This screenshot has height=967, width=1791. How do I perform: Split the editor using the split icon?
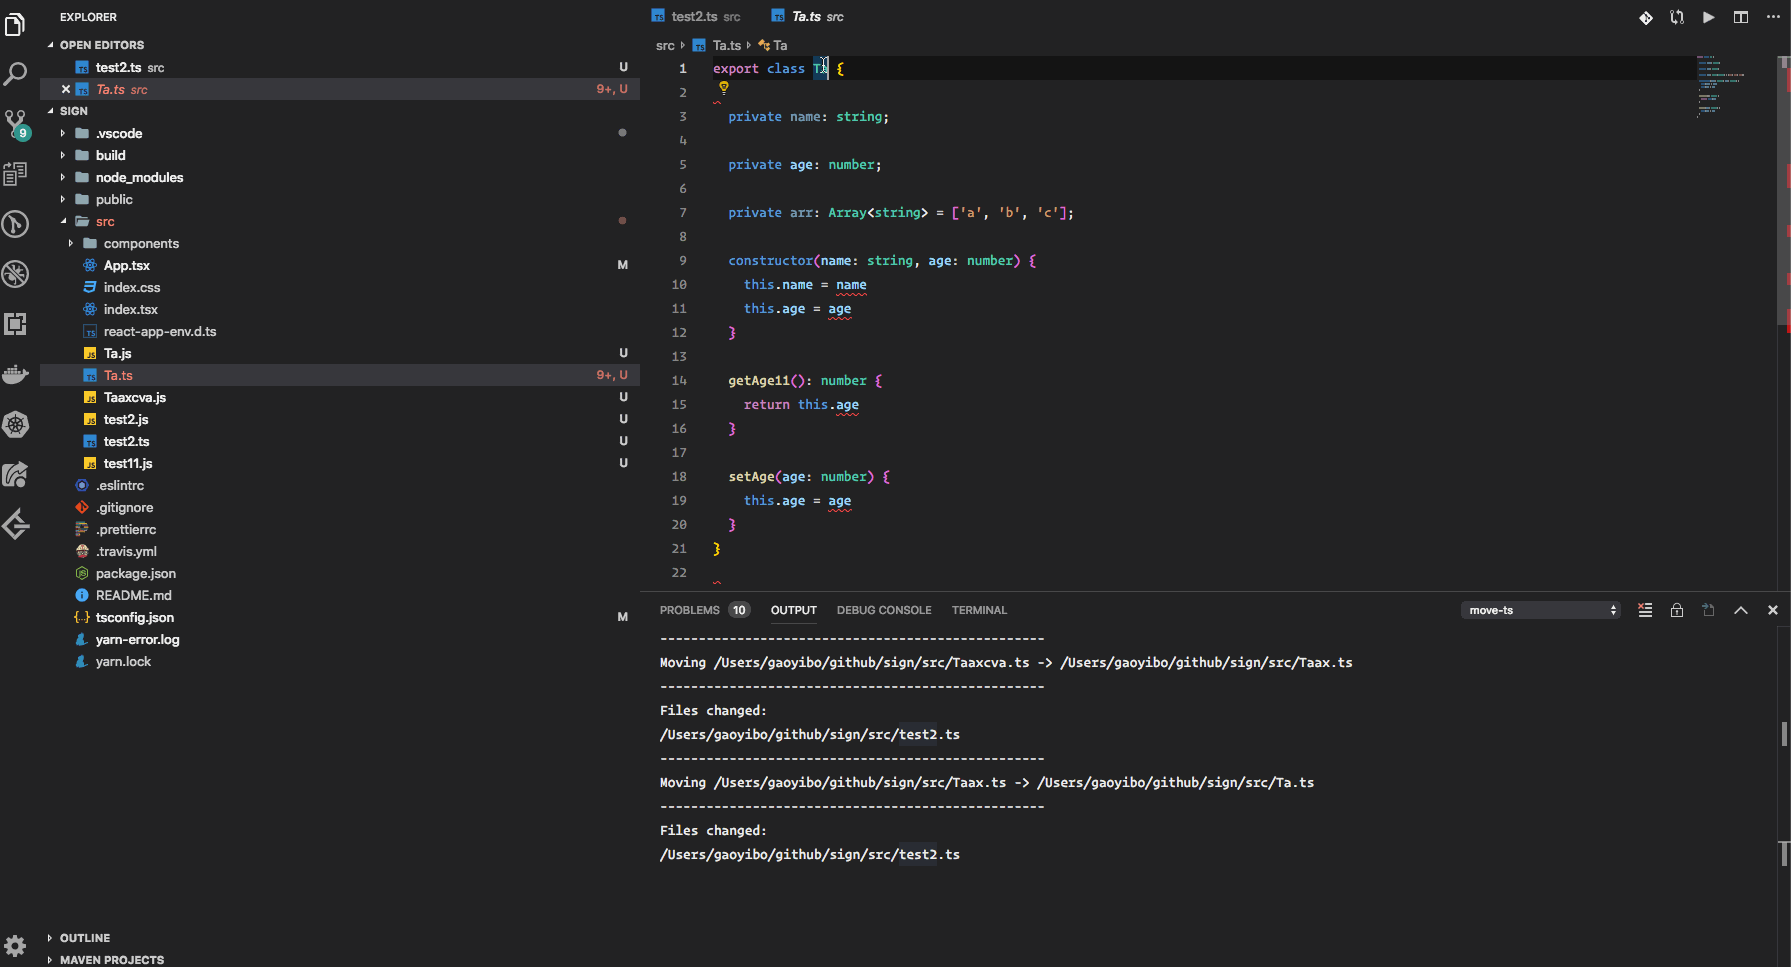click(x=1741, y=17)
